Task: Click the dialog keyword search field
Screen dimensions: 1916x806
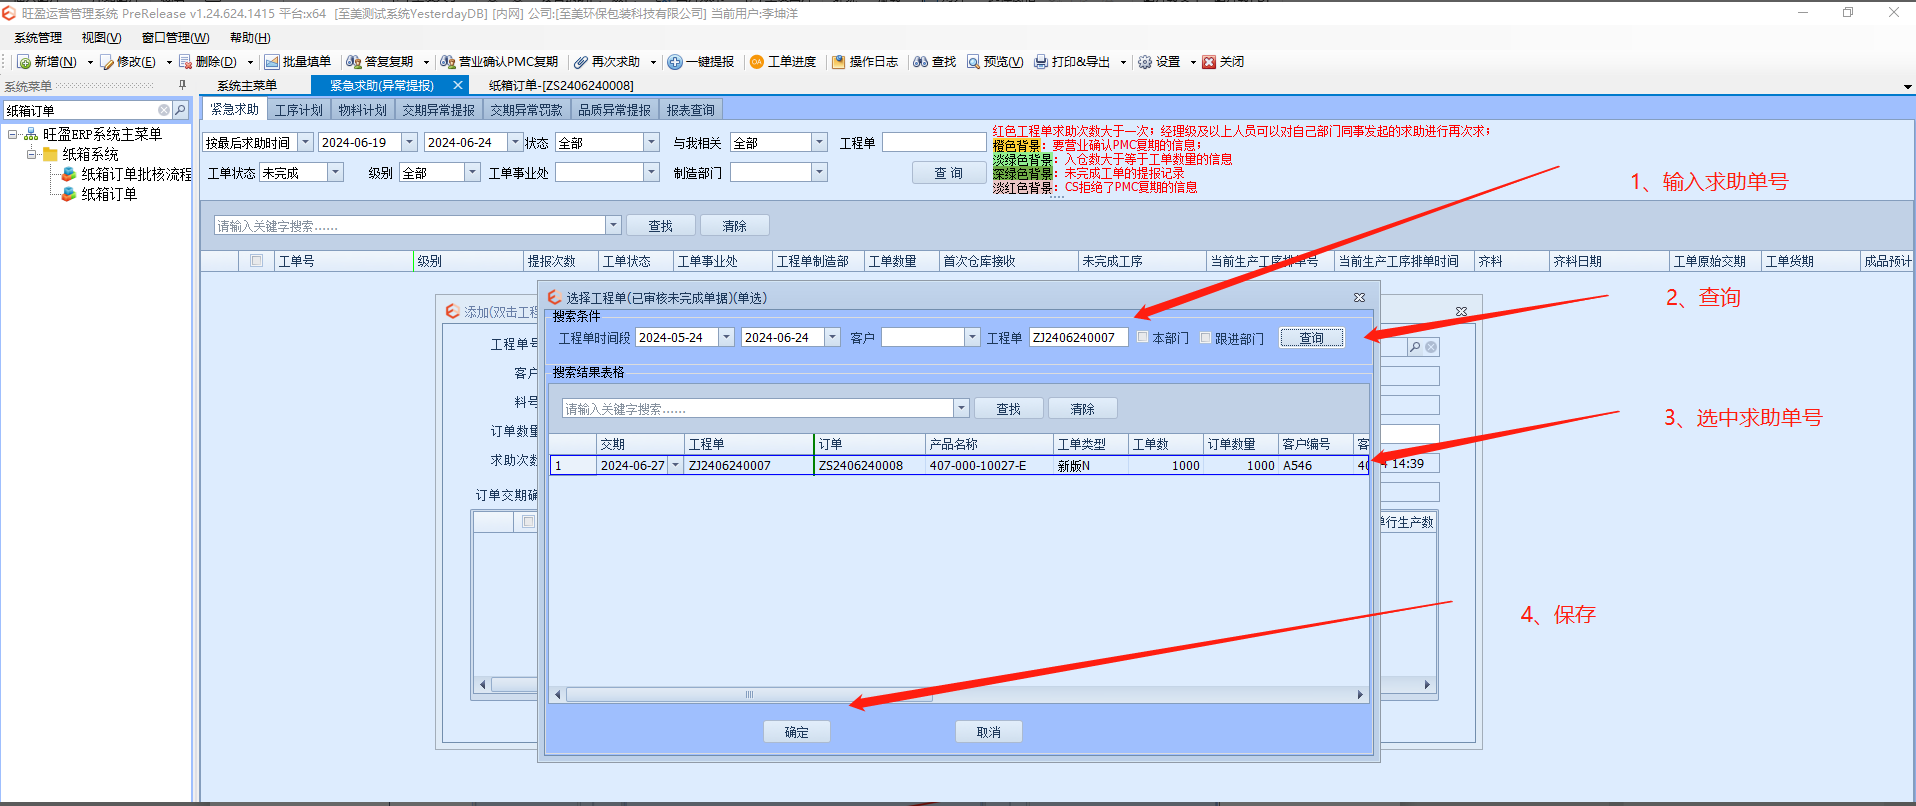Action: click(x=757, y=409)
